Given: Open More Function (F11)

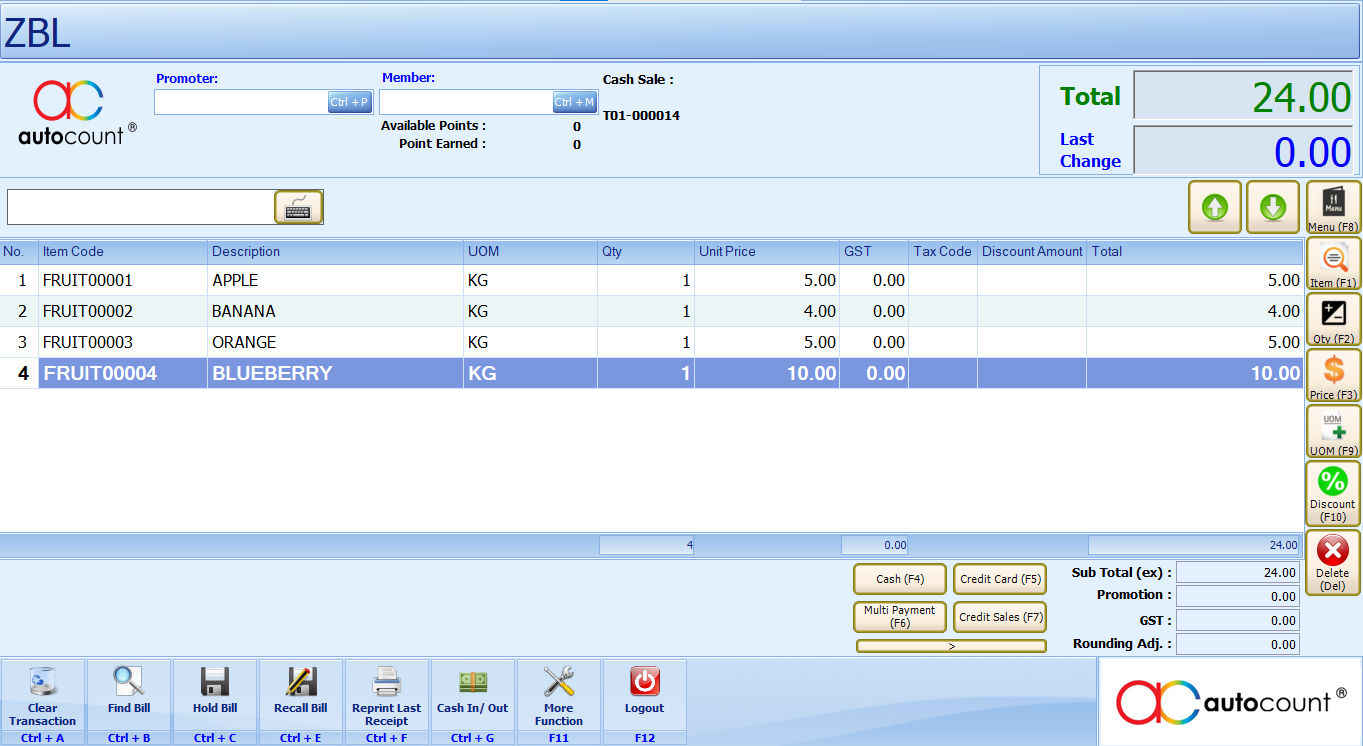Looking at the screenshot, I should coord(558,695).
